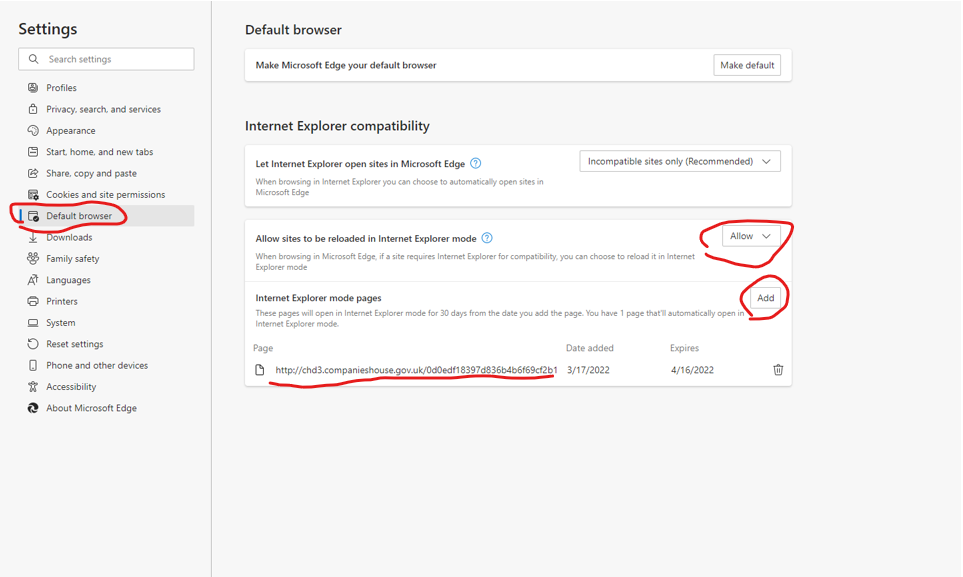Open the Incompatible sites only (Recommended) dropdown
Image resolution: width=963 pixels, height=577 pixels.
[x=680, y=161]
